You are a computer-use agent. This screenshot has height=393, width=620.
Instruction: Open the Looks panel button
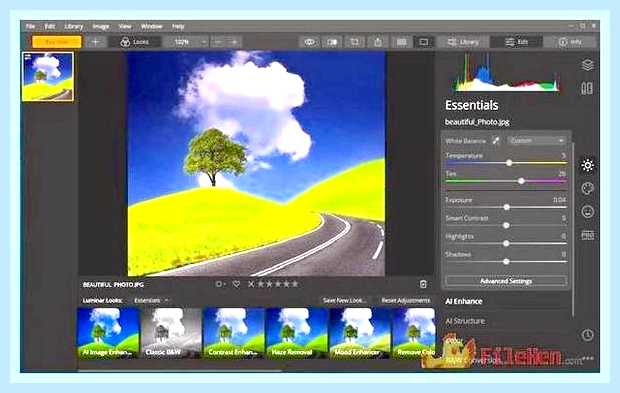pos(135,42)
